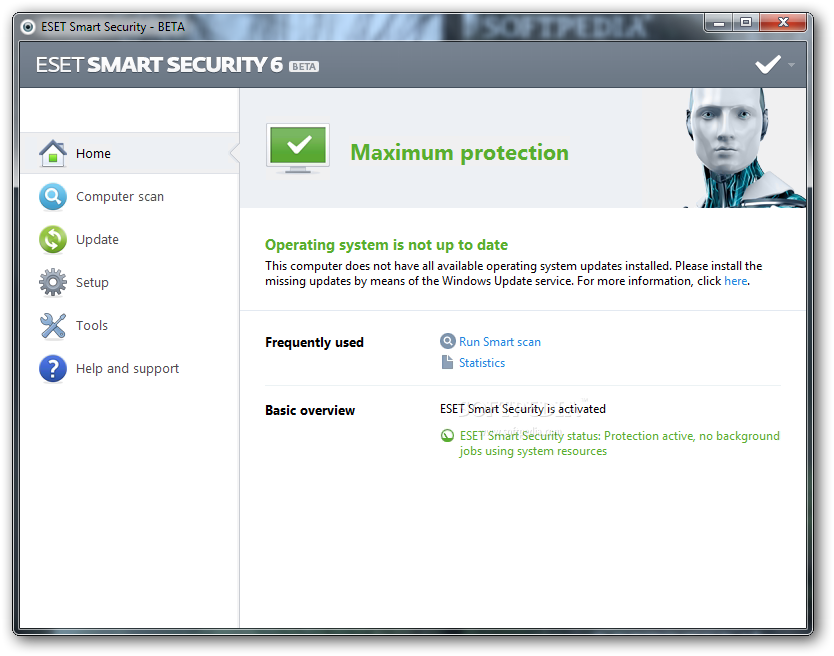This screenshot has width=834, height=656.
Task: Click the Run Smart scan magnifier icon
Action: click(447, 341)
